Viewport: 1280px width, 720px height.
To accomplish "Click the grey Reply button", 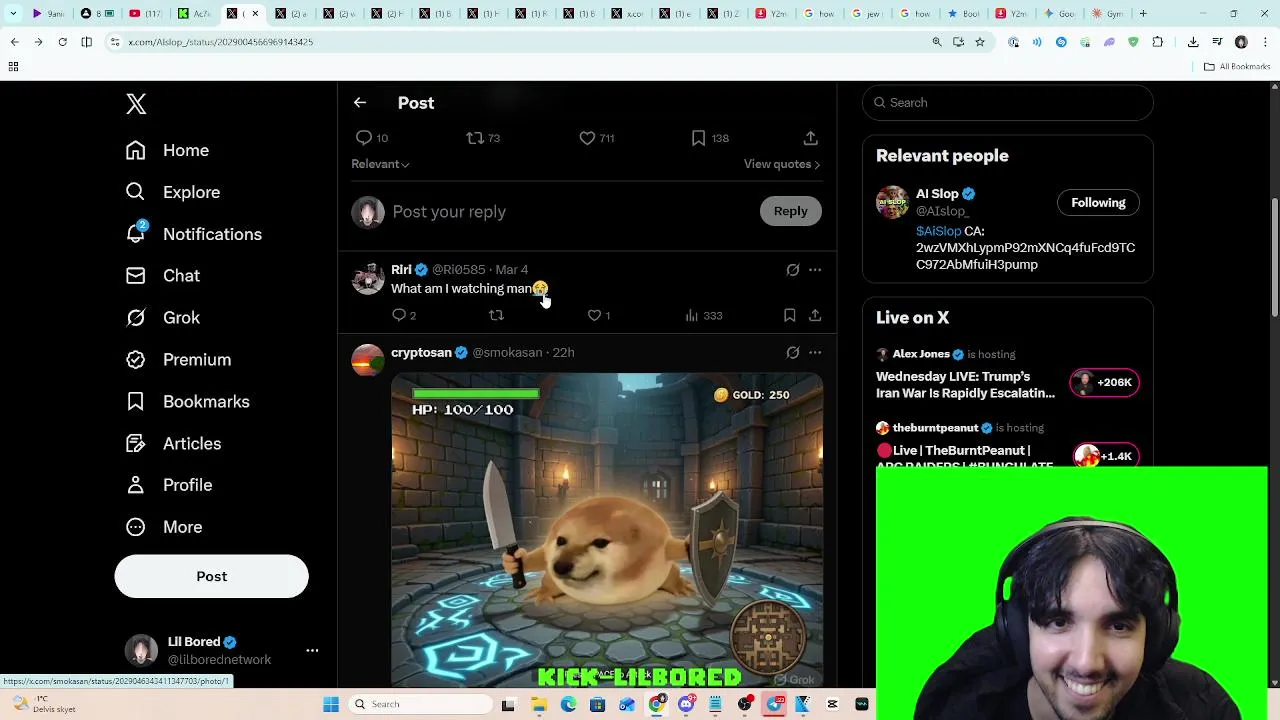I will tap(790, 211).
